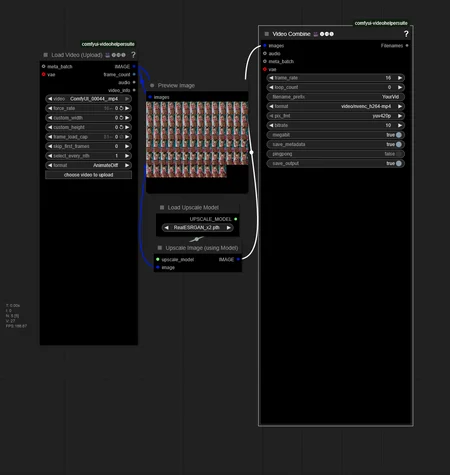Click the UPSCALE_MODEL green output connector
The width and height of the screenshot is (450, 475).
coord(236,219)
